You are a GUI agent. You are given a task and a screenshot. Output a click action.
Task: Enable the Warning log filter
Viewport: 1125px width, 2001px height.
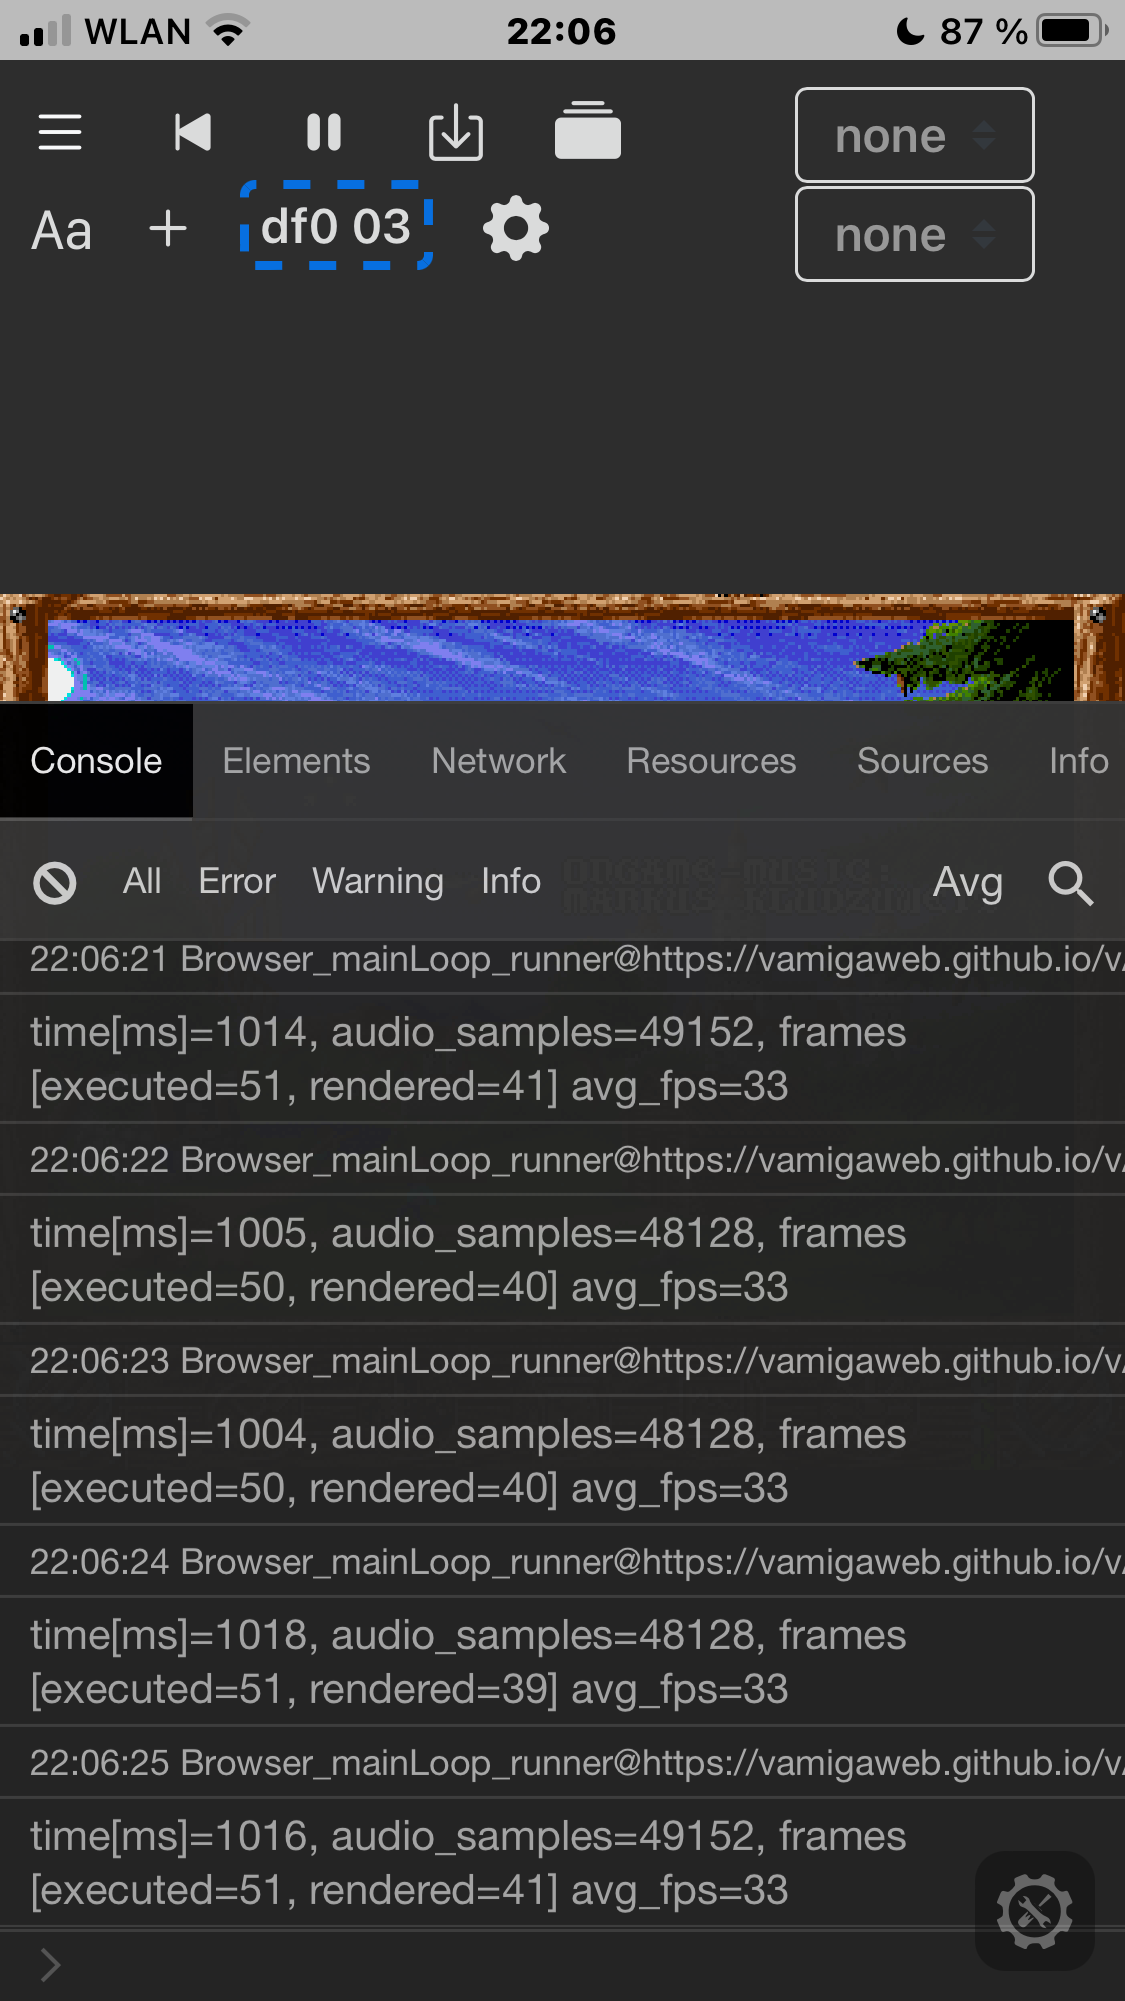(377, 882)
